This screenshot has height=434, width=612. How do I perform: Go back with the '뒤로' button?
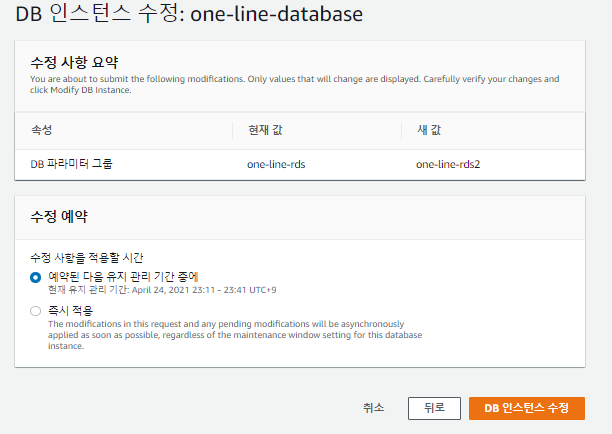(434, 408)
